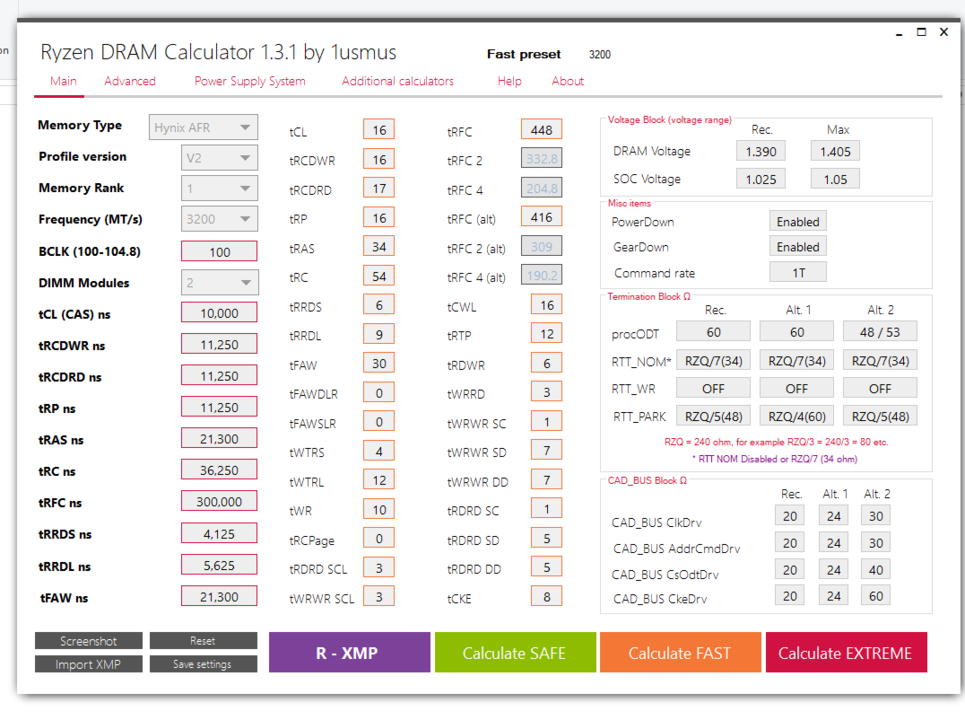Screen dimensions: 965x720
Task: Click the tRC value 54
Action: 379,276
